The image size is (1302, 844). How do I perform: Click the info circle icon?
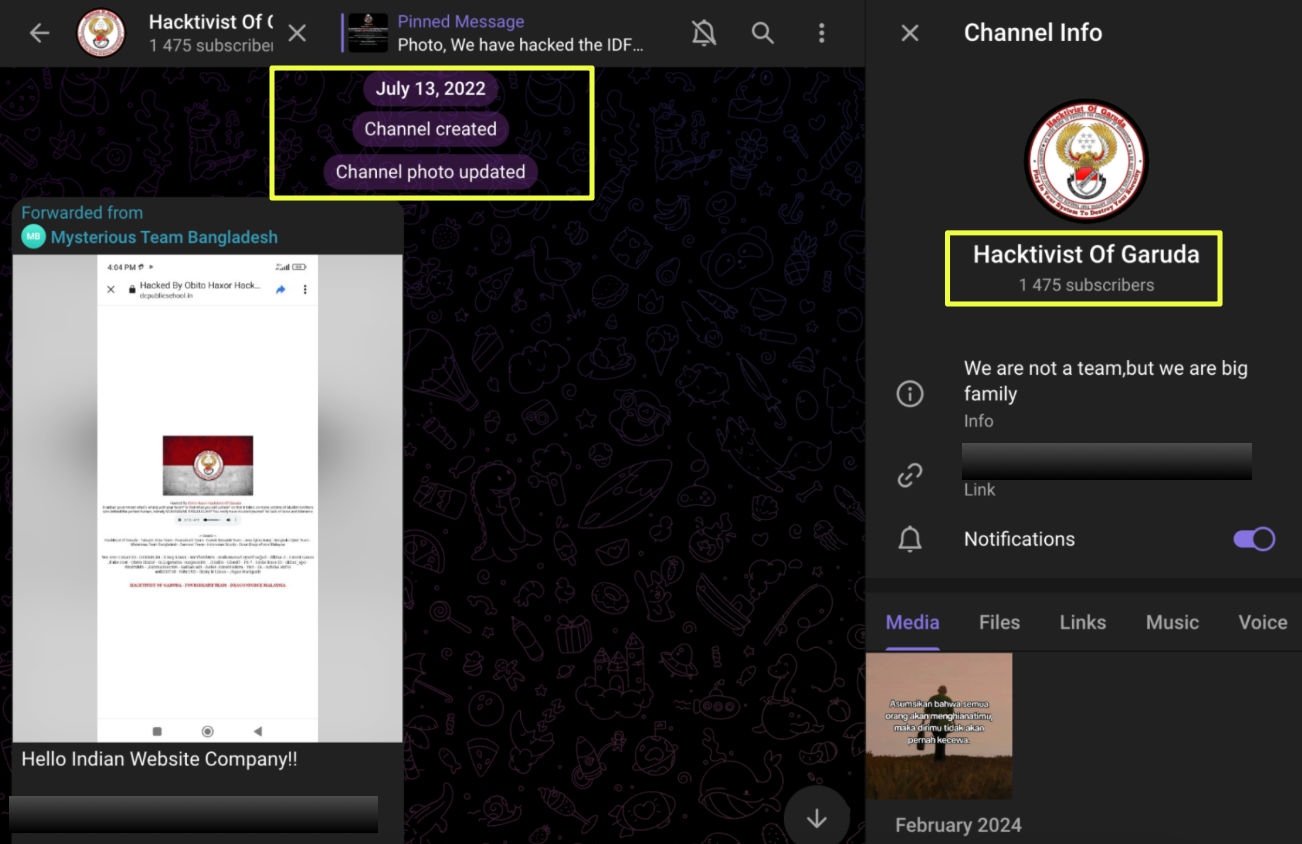point(909,394)
